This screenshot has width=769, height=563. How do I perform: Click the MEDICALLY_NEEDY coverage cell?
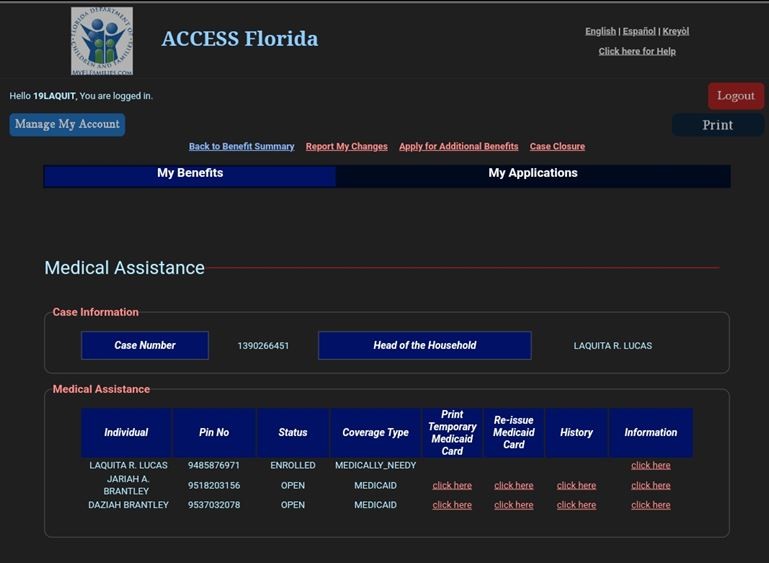tap(375, 465)
